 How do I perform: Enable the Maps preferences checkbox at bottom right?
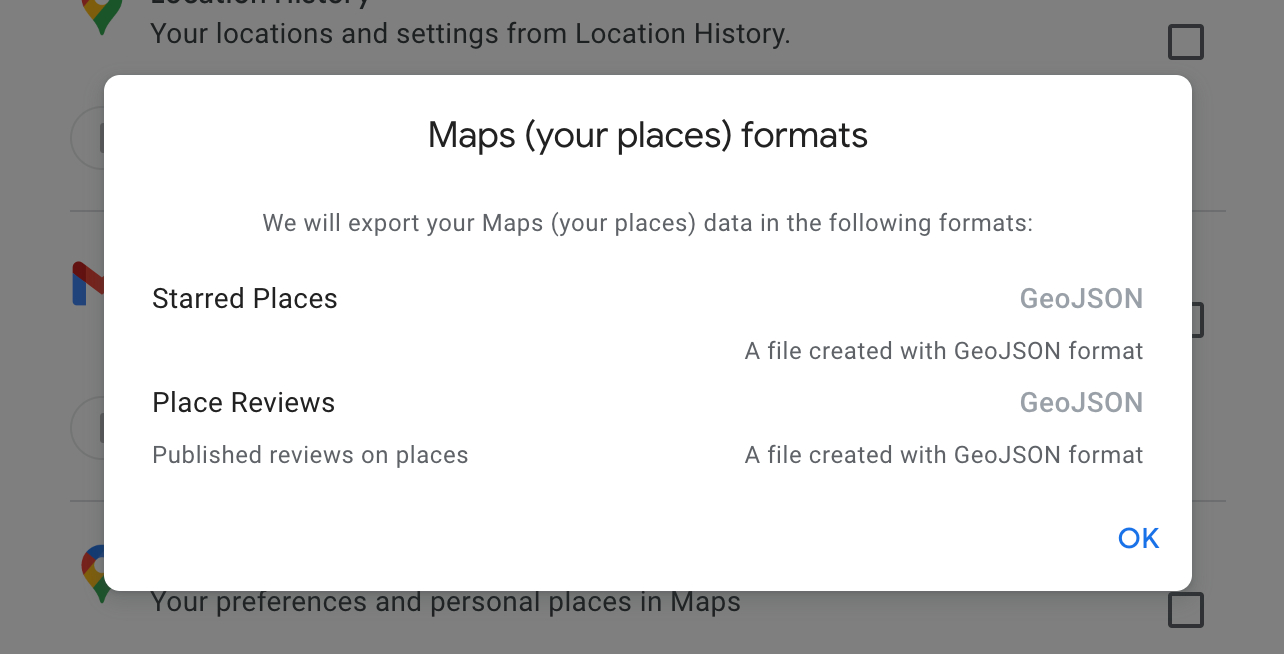[x=1186, y=610]
